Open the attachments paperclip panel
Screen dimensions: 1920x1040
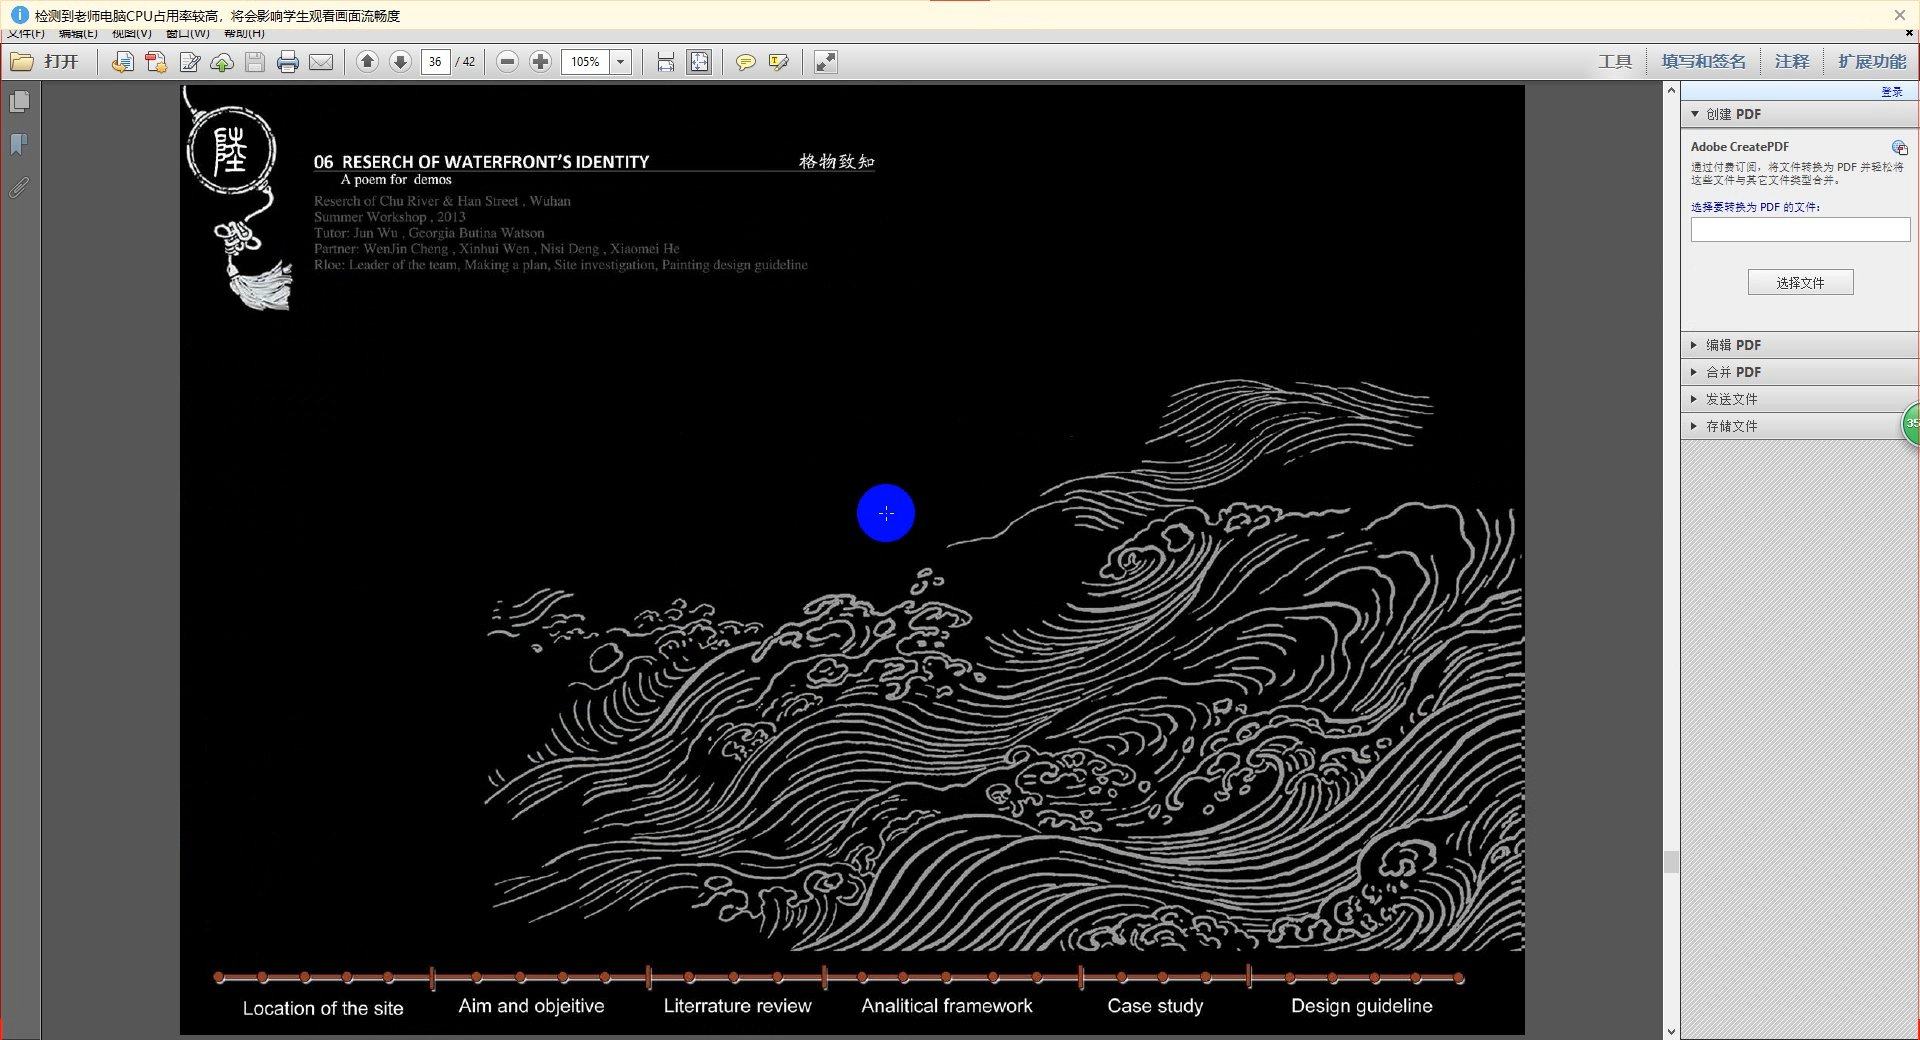[x=19, y=187]
